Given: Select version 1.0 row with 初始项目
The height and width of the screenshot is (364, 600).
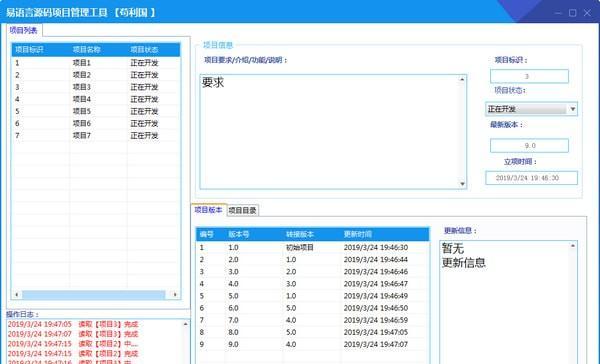Looking at the screenshot, I should coord(313,248).
